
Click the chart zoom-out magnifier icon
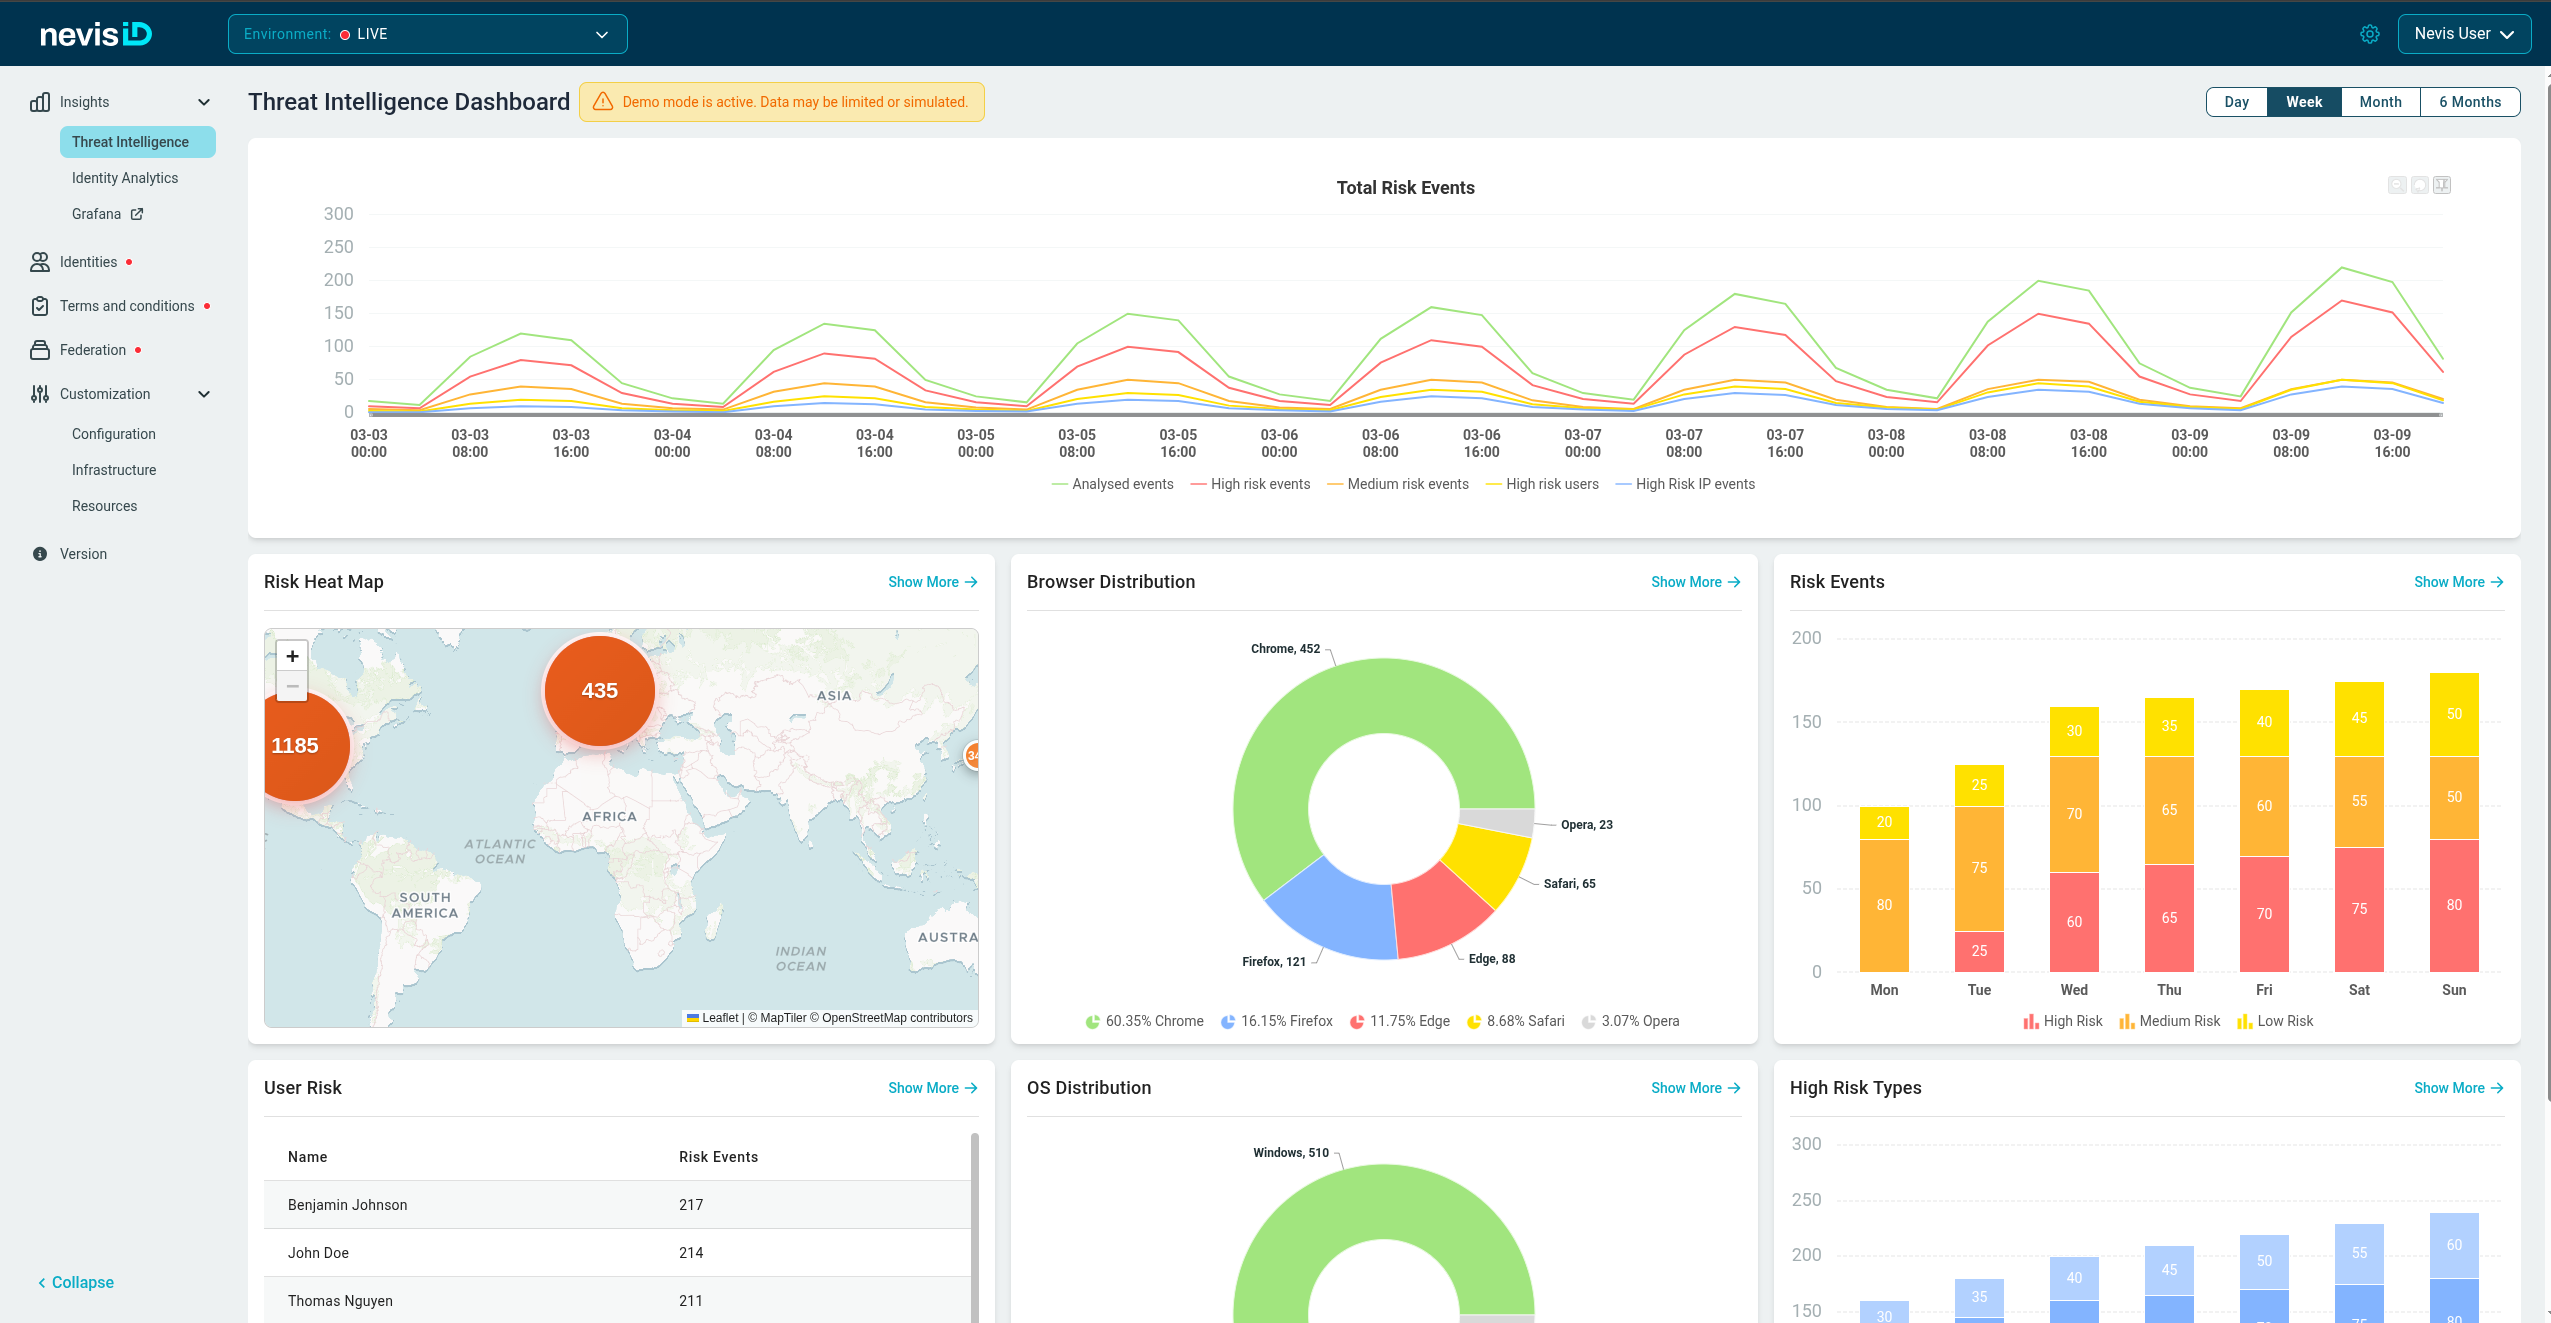pyautogui.click(x=2397, y=185)
